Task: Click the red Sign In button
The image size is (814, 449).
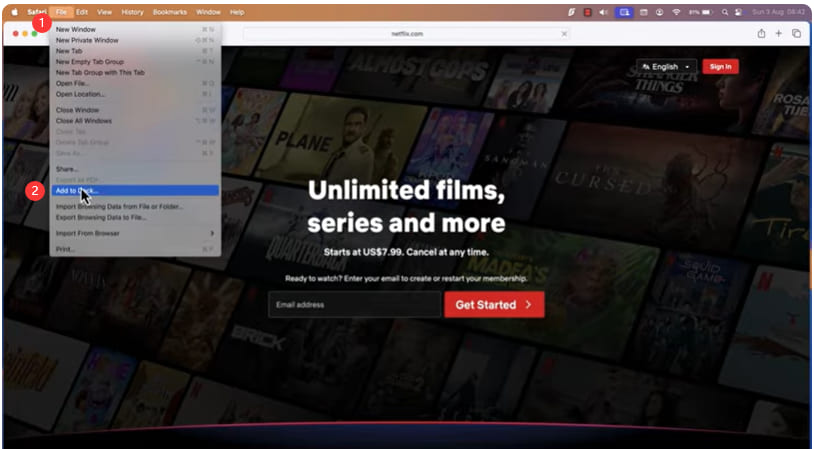Action: click(x=721, y=66)
